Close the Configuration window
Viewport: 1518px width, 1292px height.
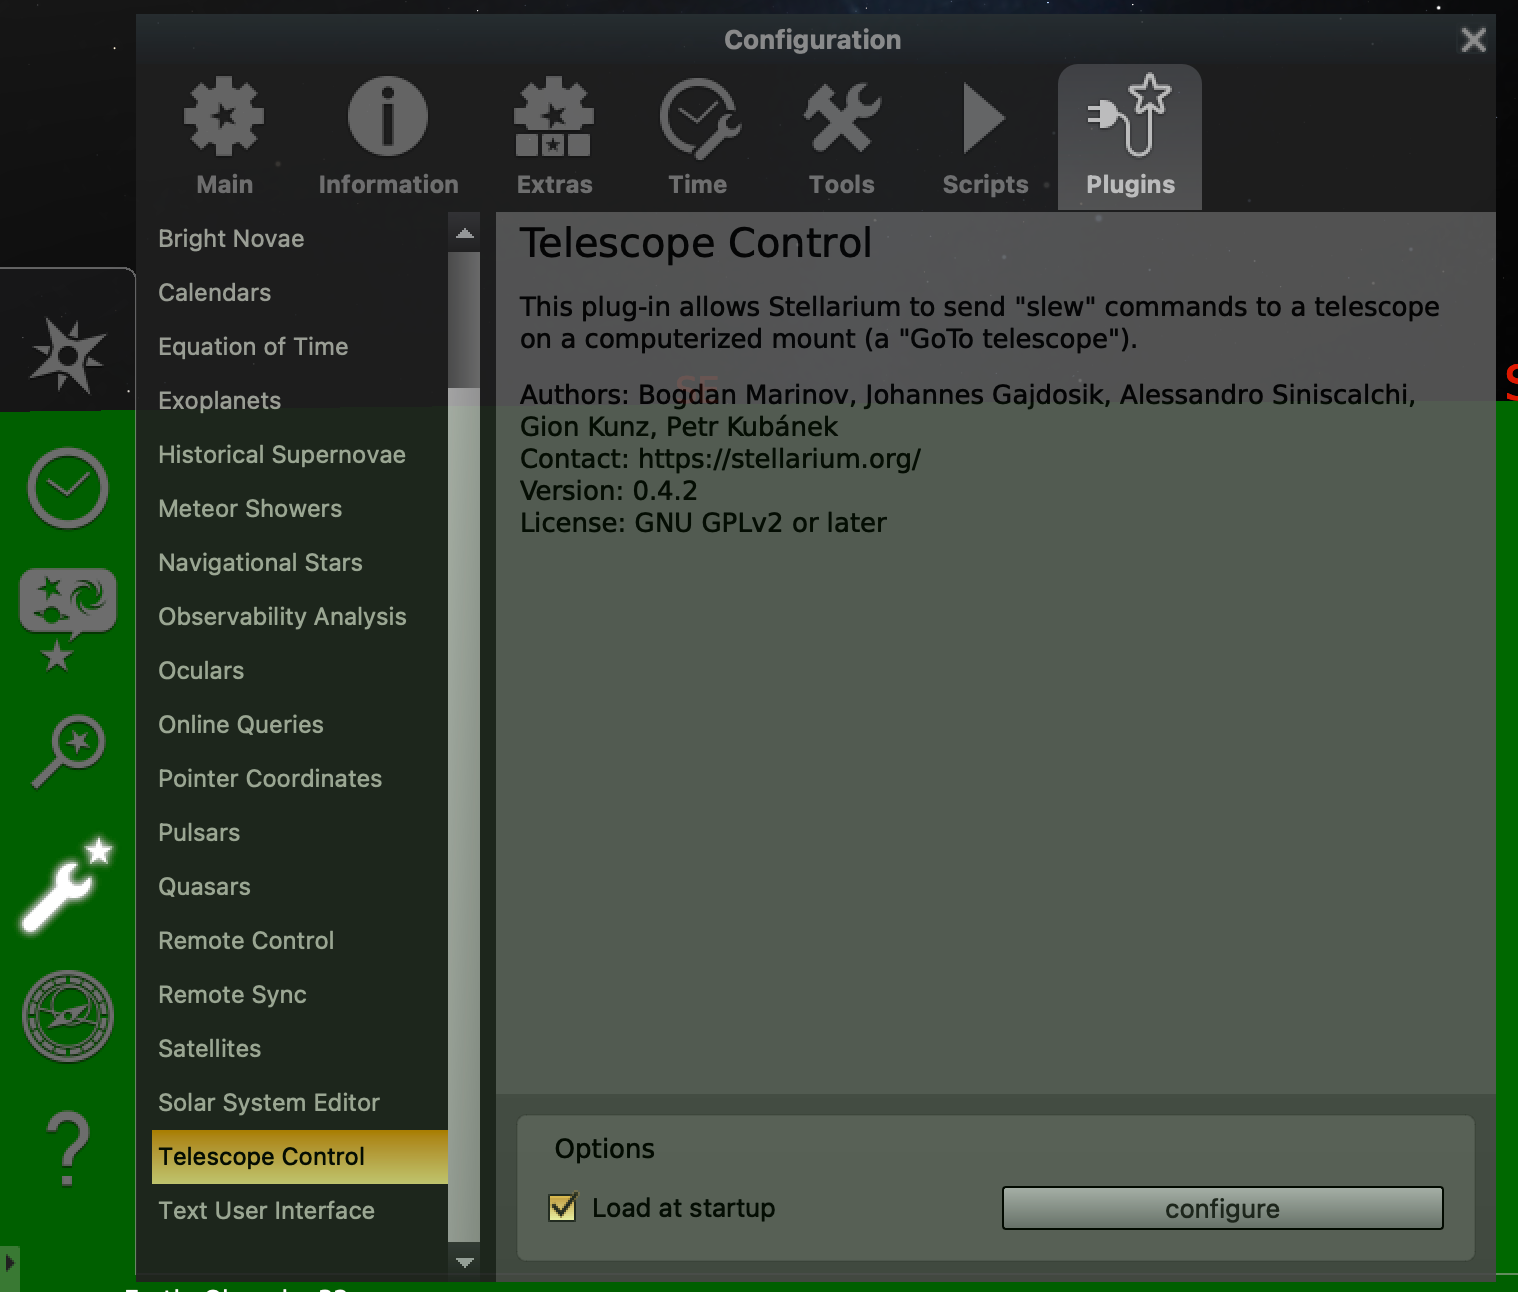click(x=1473, y=40)
